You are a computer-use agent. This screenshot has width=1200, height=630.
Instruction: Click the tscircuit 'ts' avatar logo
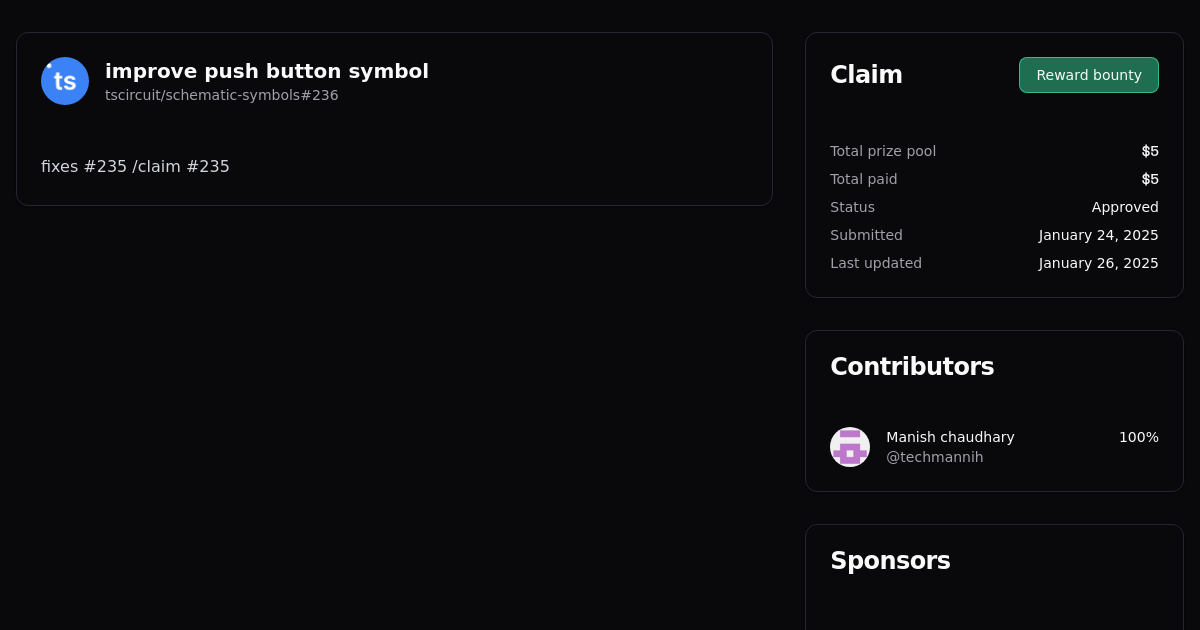[65, 81]
